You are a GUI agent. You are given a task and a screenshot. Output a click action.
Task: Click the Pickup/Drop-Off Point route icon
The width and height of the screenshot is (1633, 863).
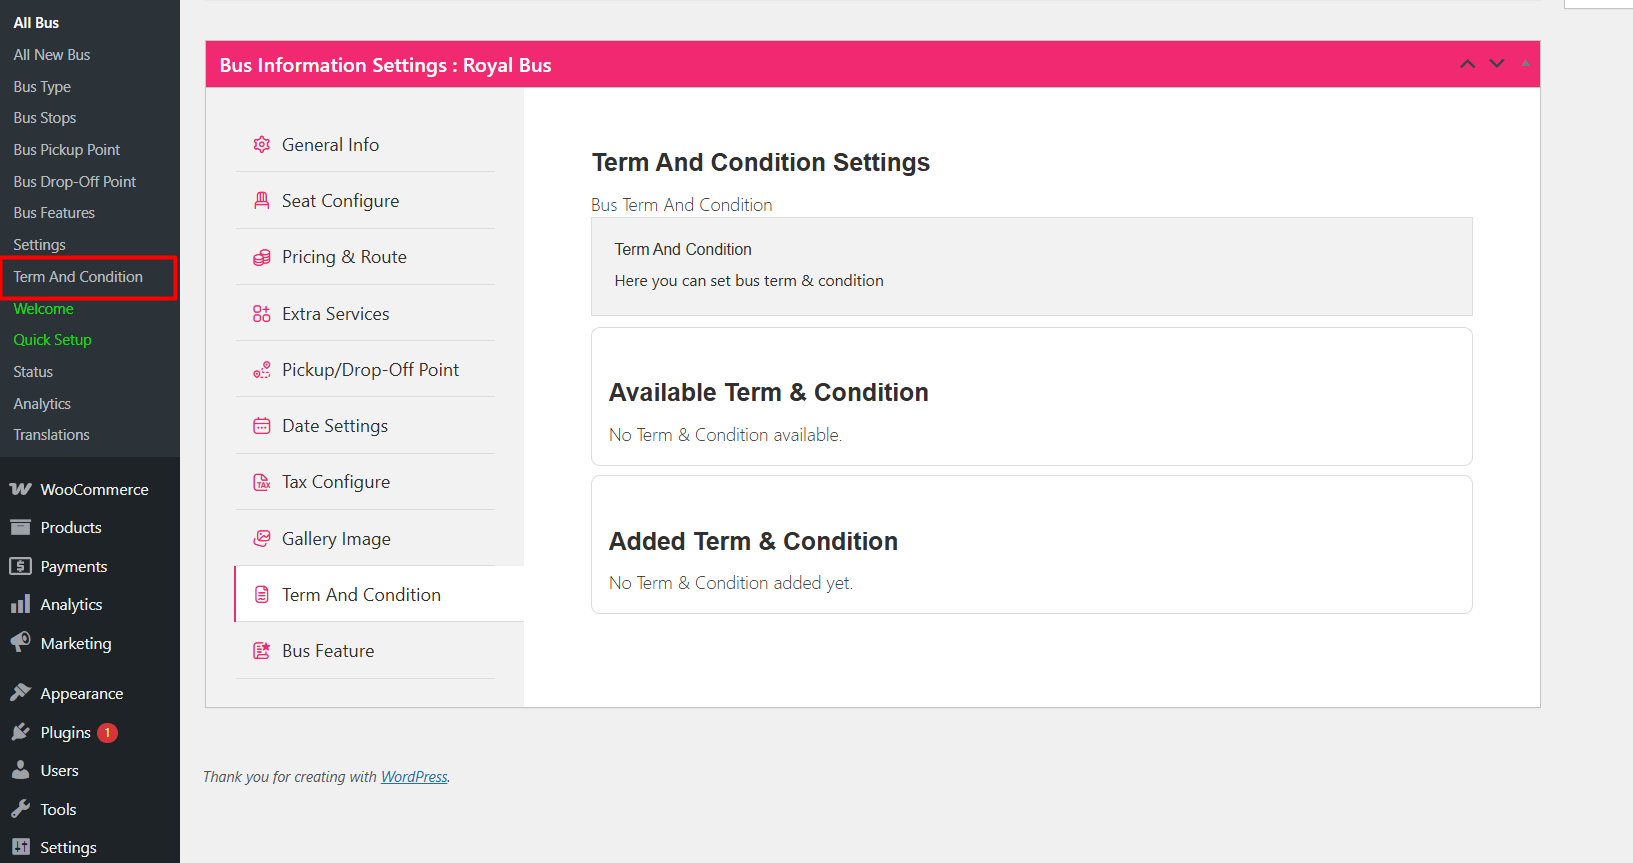coord(262,370)
